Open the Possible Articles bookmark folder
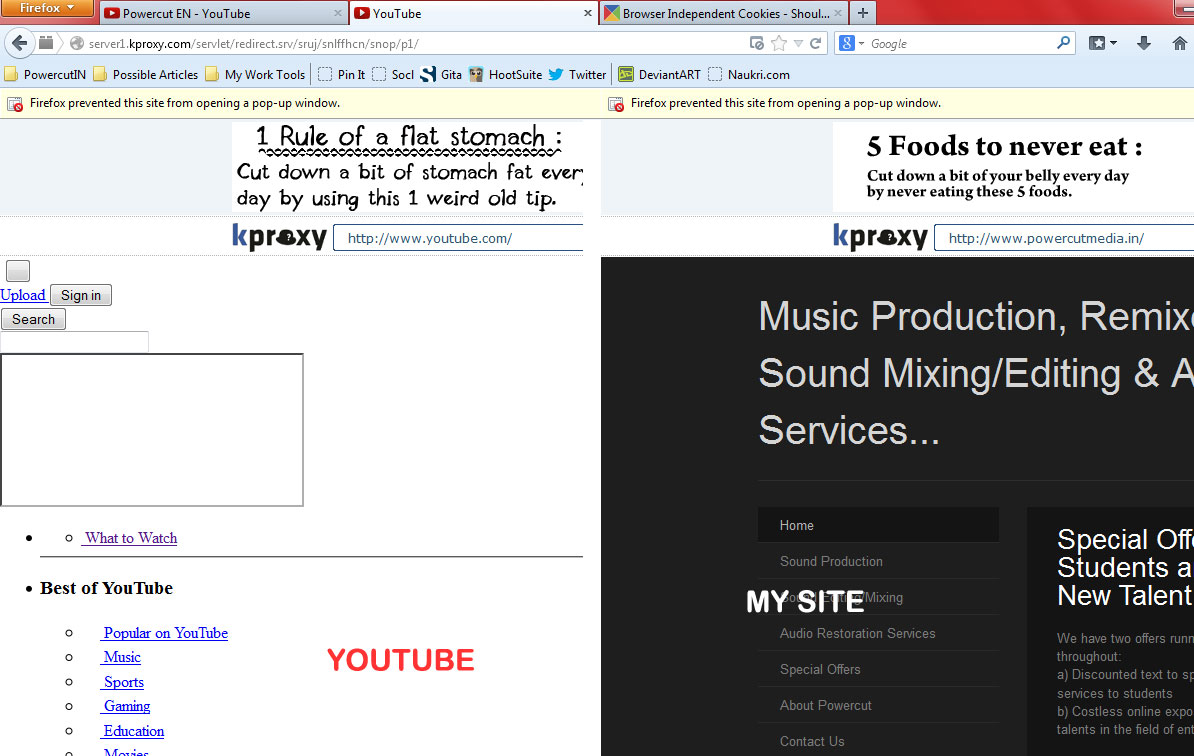 coord(146,75)
